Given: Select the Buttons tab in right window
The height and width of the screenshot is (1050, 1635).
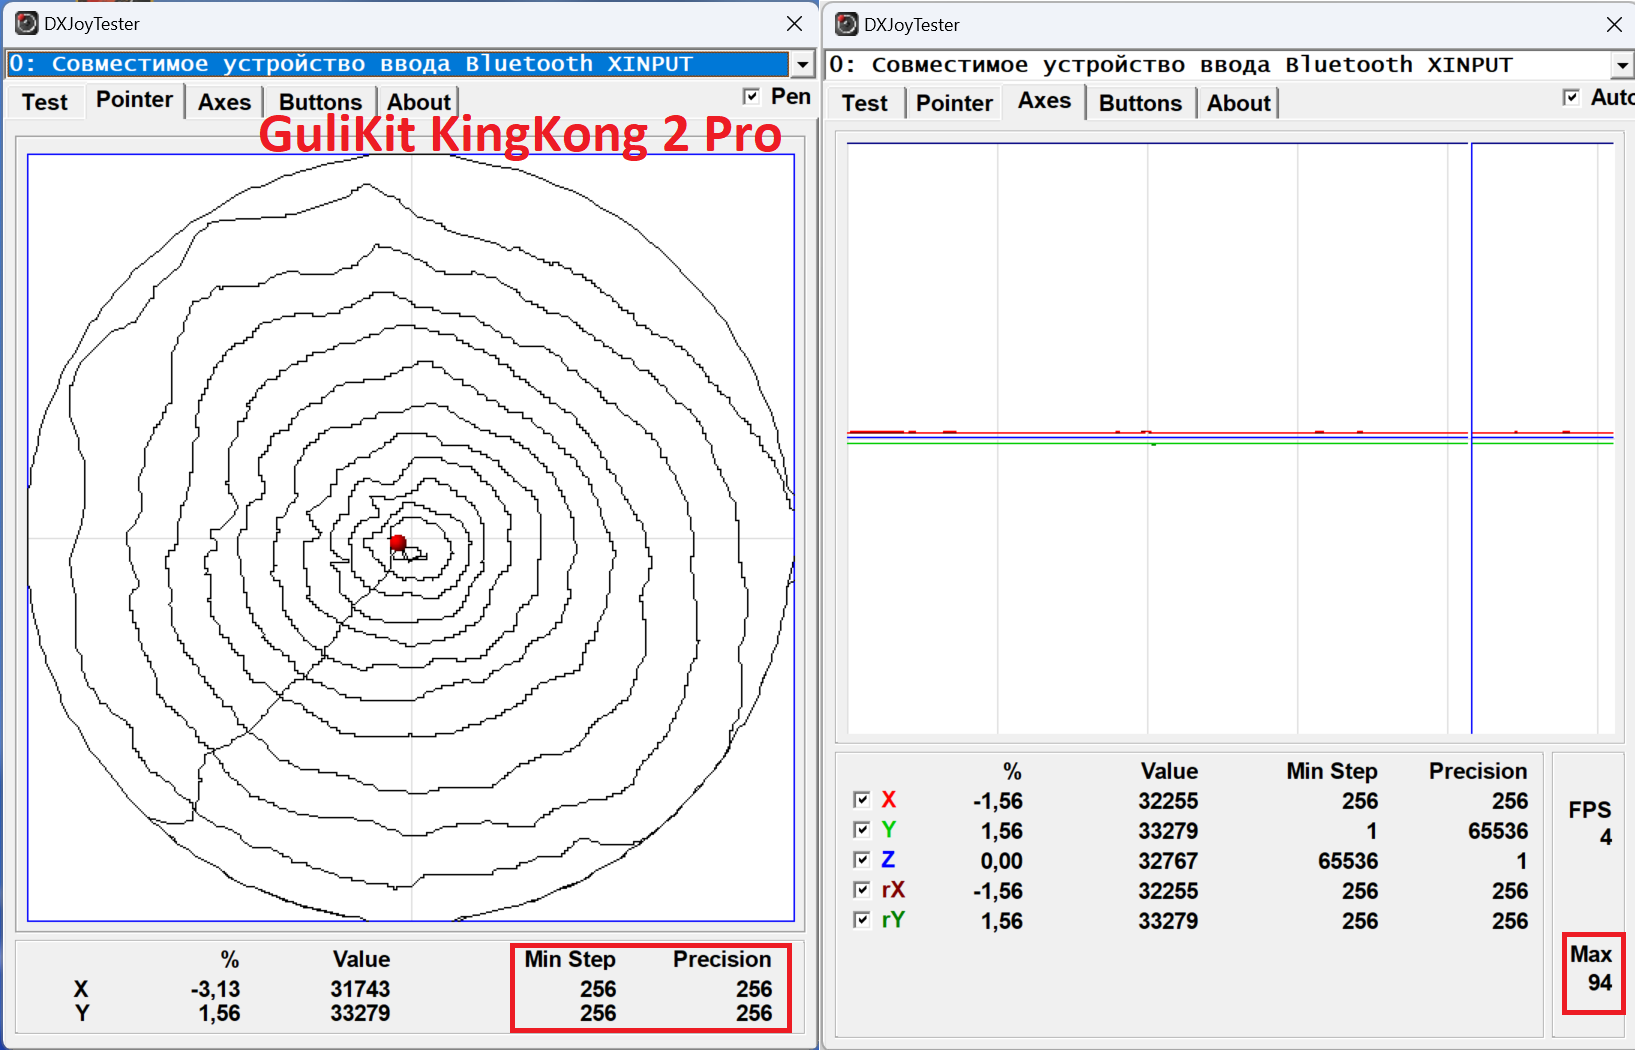Looking at the screenshot, I should [x=1140, y=103].
